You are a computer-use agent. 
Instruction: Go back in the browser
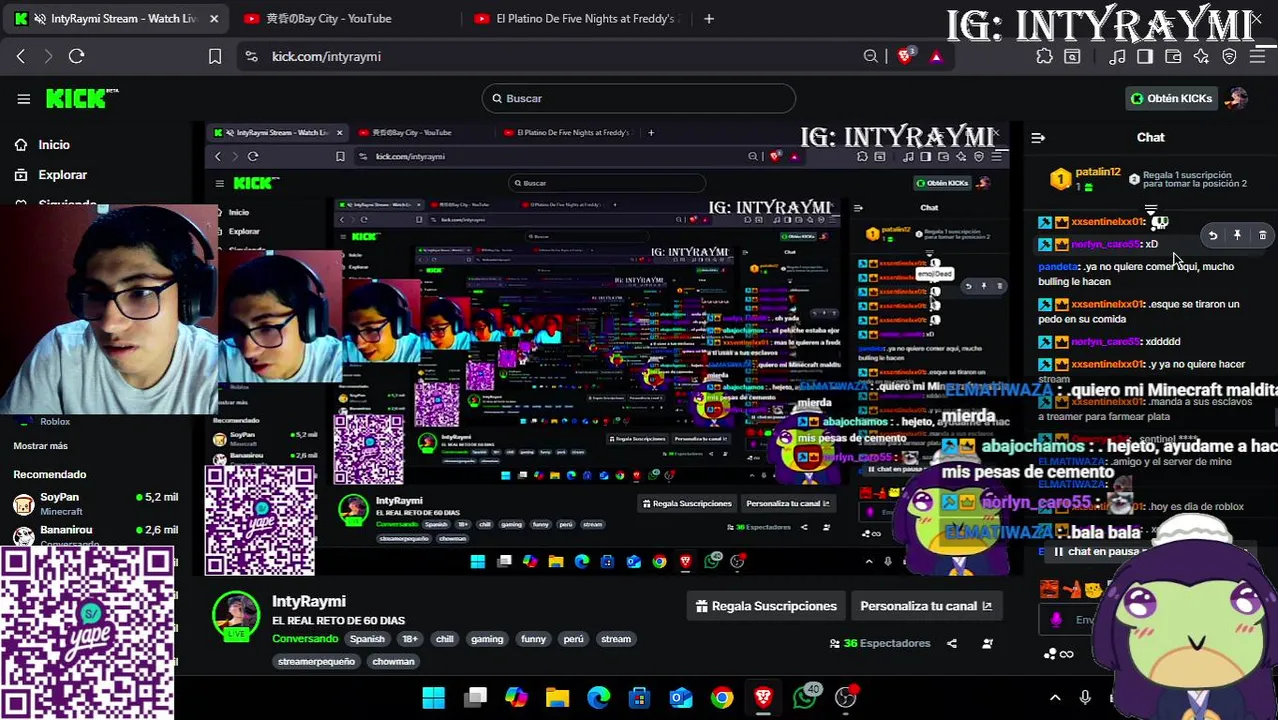(x=21, y=57)
